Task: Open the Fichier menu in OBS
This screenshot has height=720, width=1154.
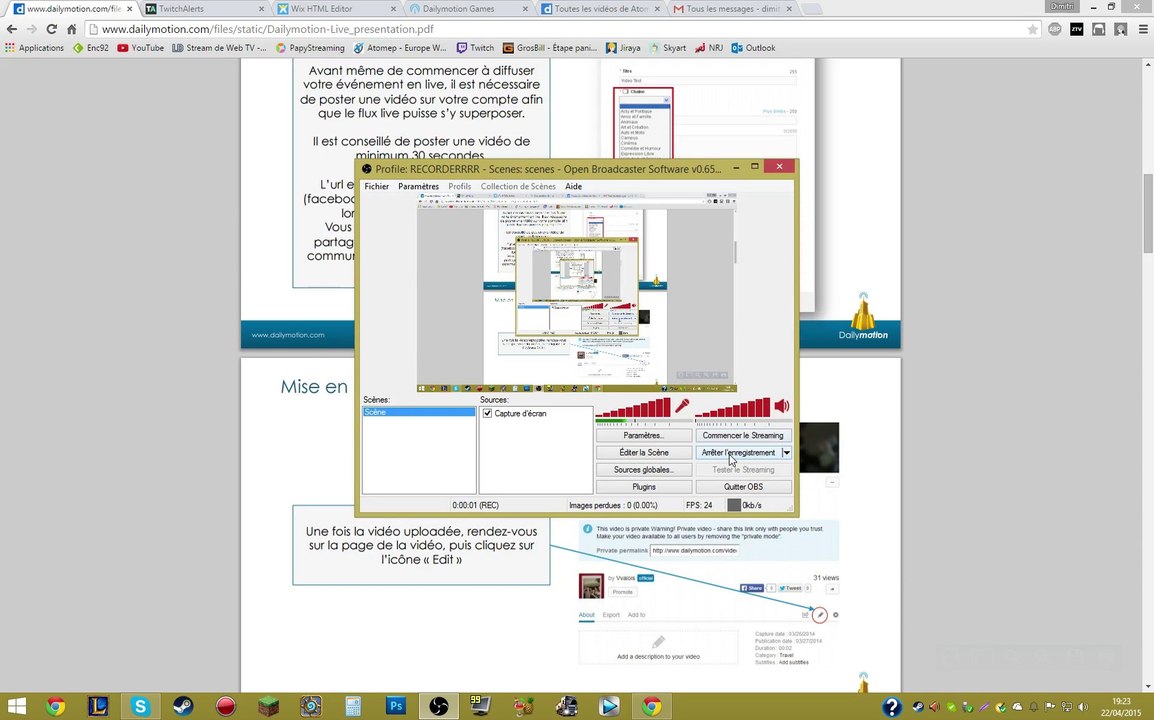Action: point(376,186)
